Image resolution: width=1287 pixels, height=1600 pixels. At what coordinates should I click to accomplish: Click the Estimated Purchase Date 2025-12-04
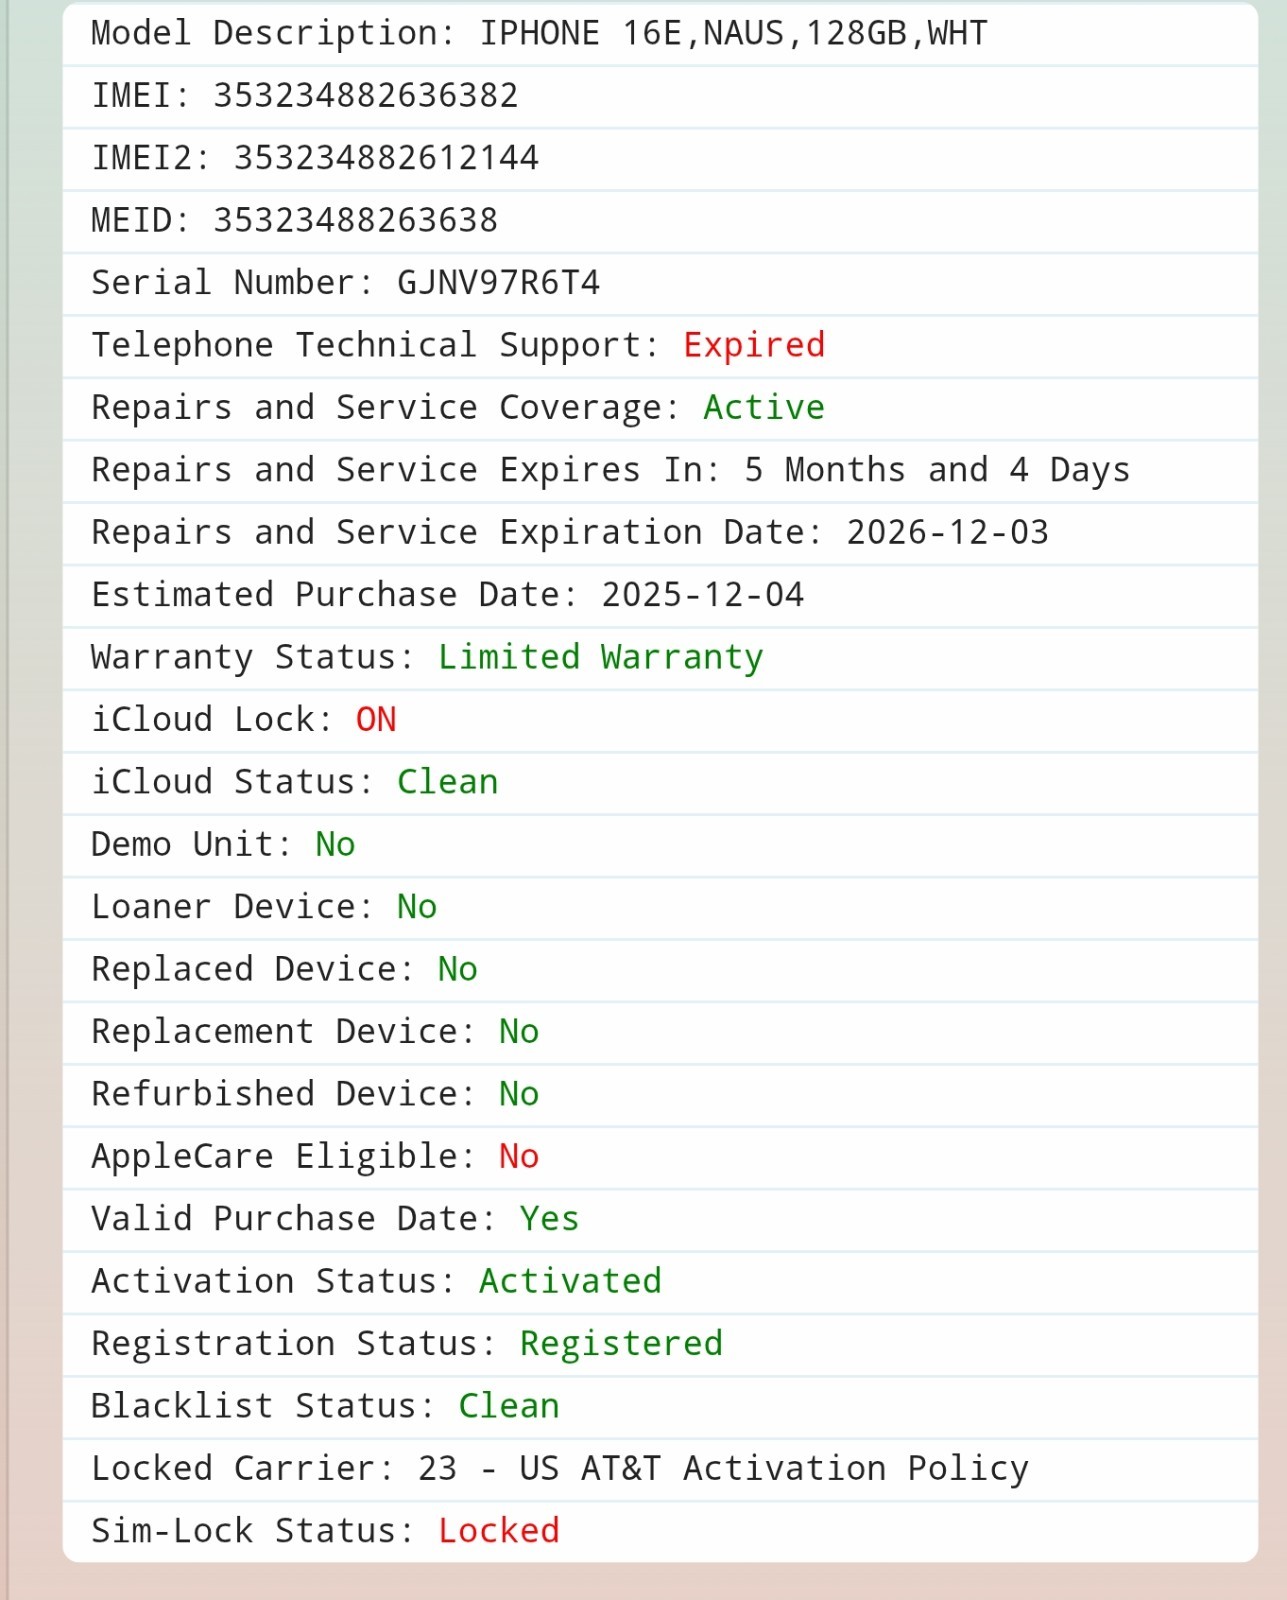point(702,595)
